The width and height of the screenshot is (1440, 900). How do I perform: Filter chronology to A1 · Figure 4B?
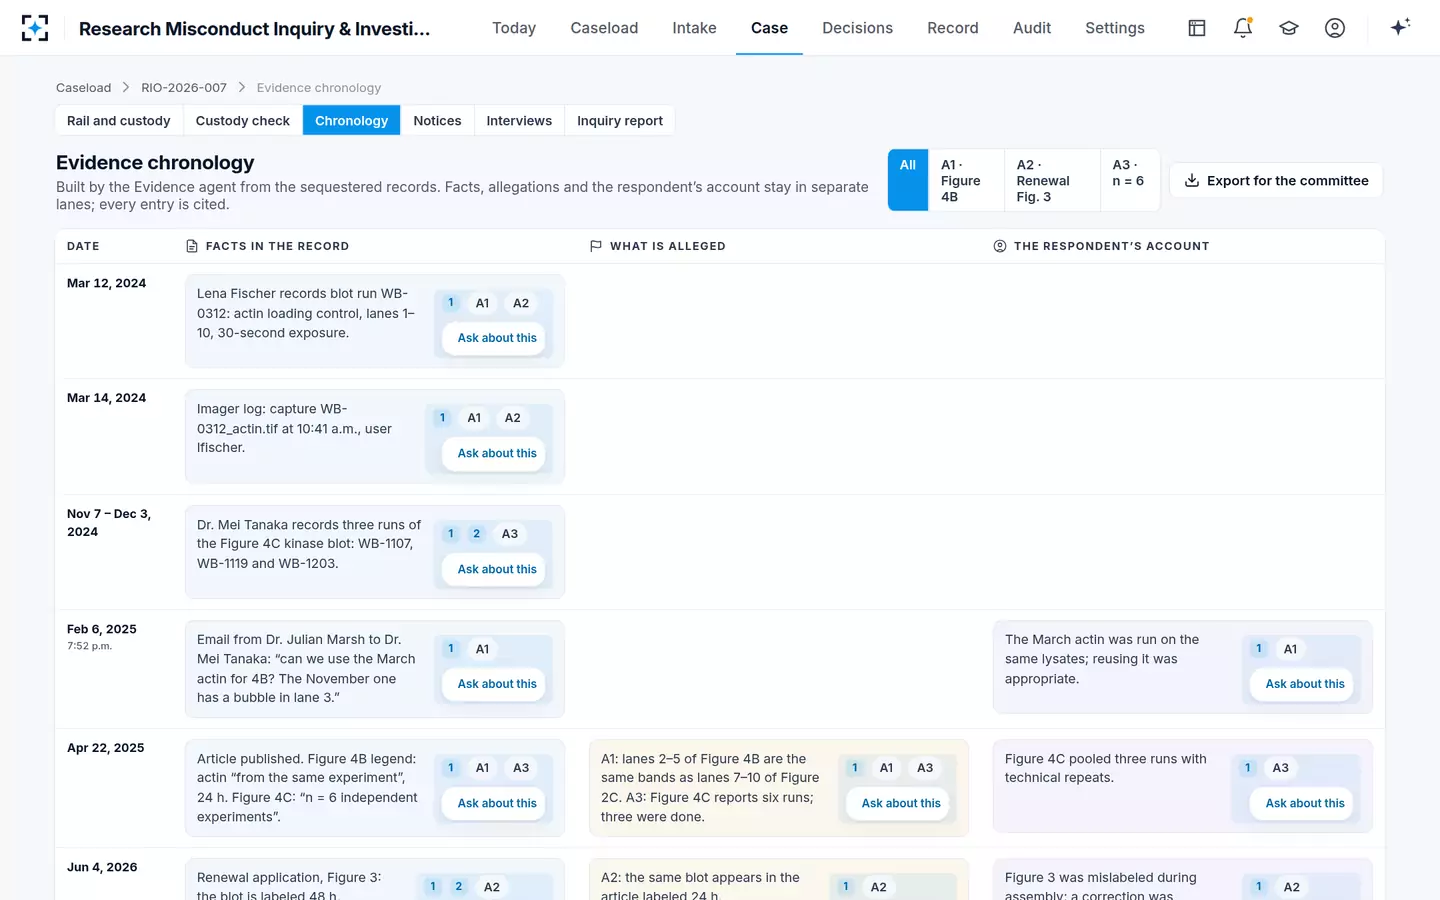966,180
